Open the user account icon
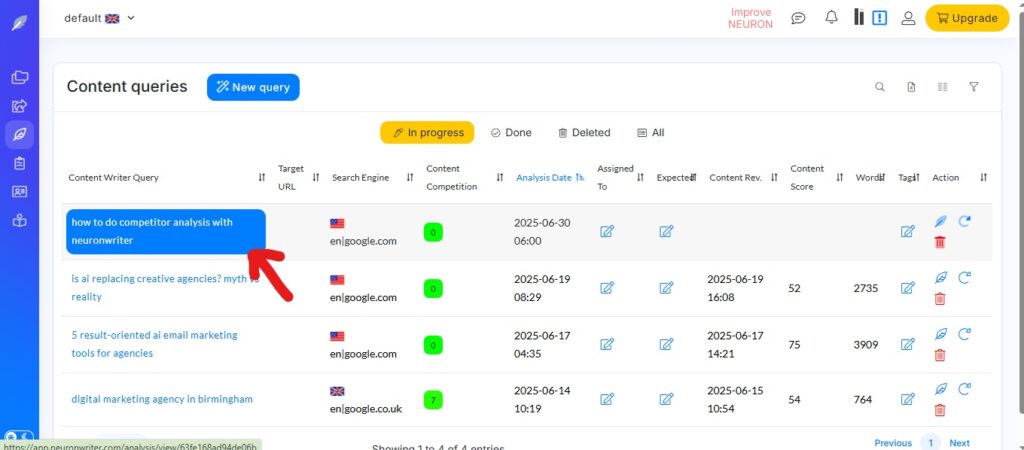1024x450 pixels. pos(908,18)
